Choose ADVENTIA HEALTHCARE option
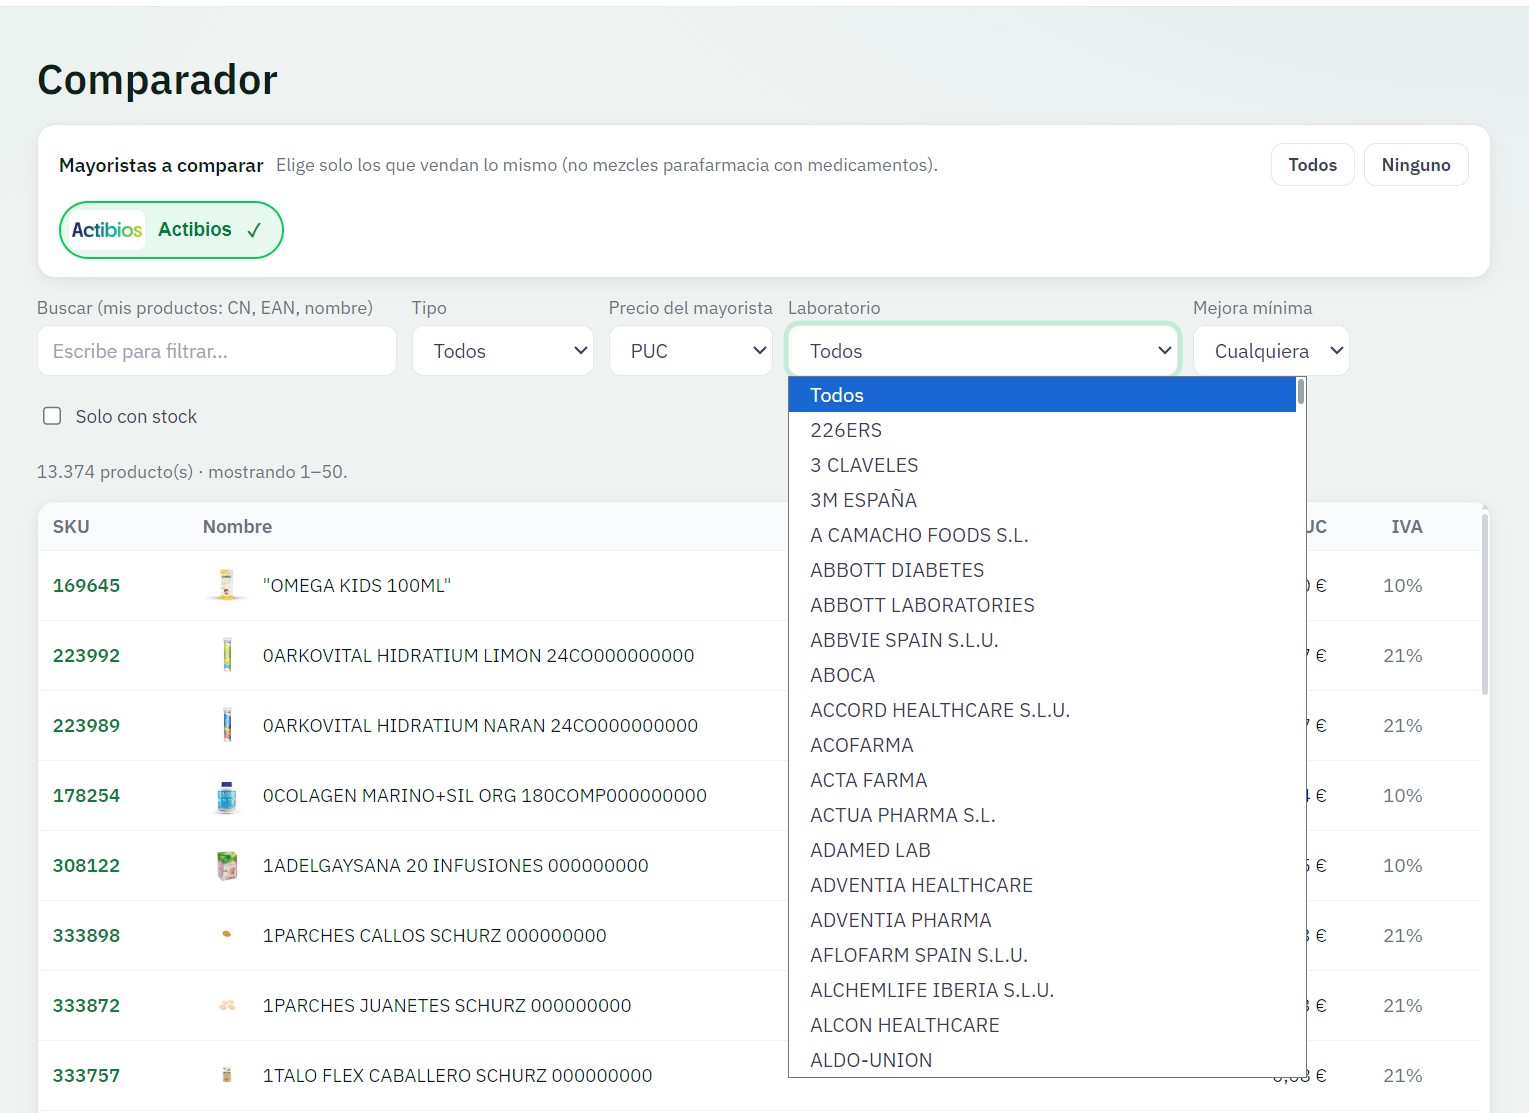1529x1113 pixels. click(1042, 885)
